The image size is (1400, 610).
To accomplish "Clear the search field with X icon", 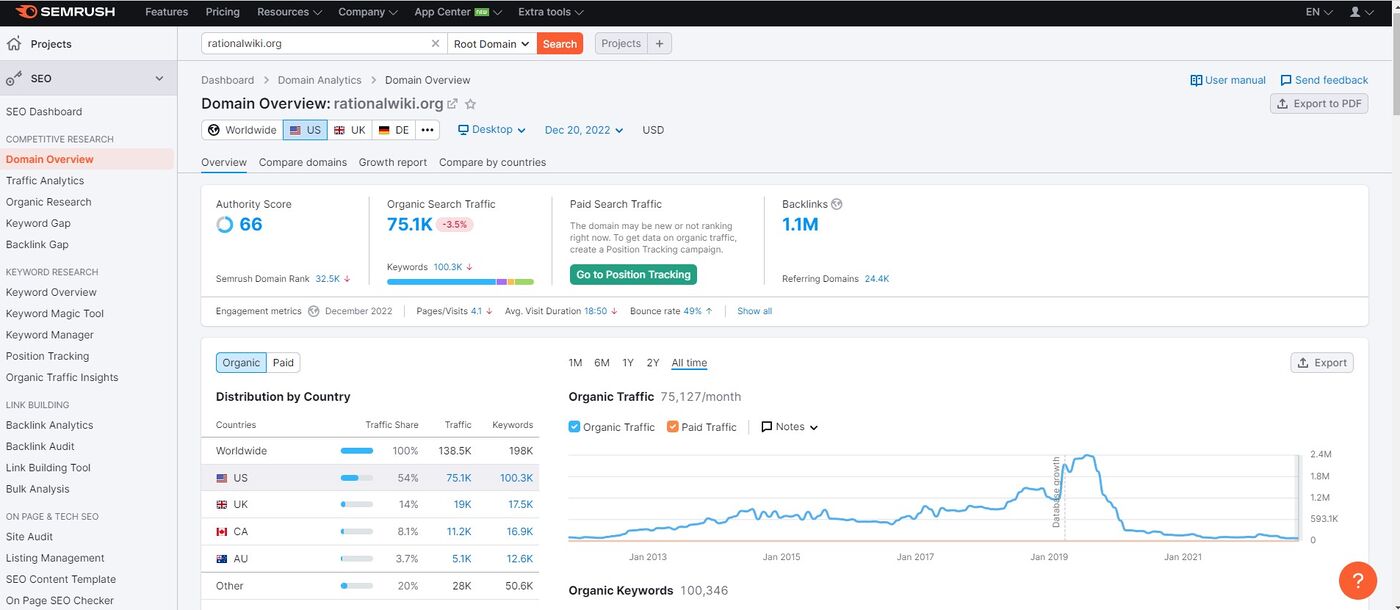I will click(435, 44).
